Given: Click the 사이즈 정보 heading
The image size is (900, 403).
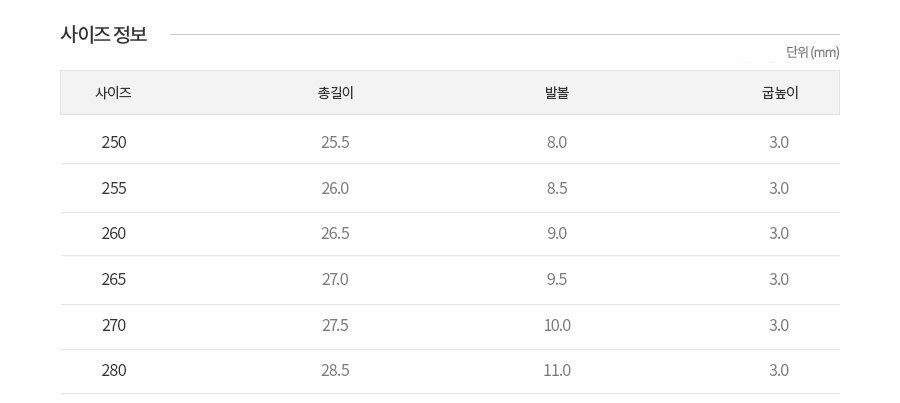Looking at the screenshot, I should pyautogui.click(x=104, y=35).
